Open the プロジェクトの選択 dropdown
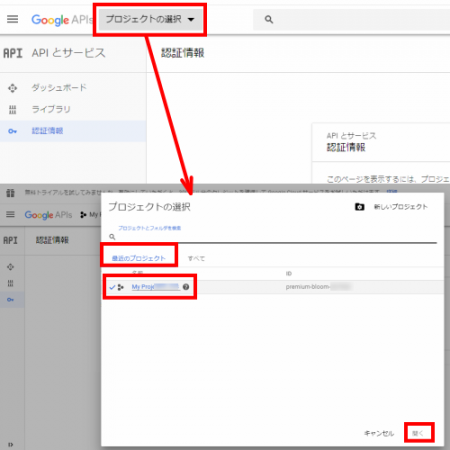 pyautogui.click(x=150, y=19)
